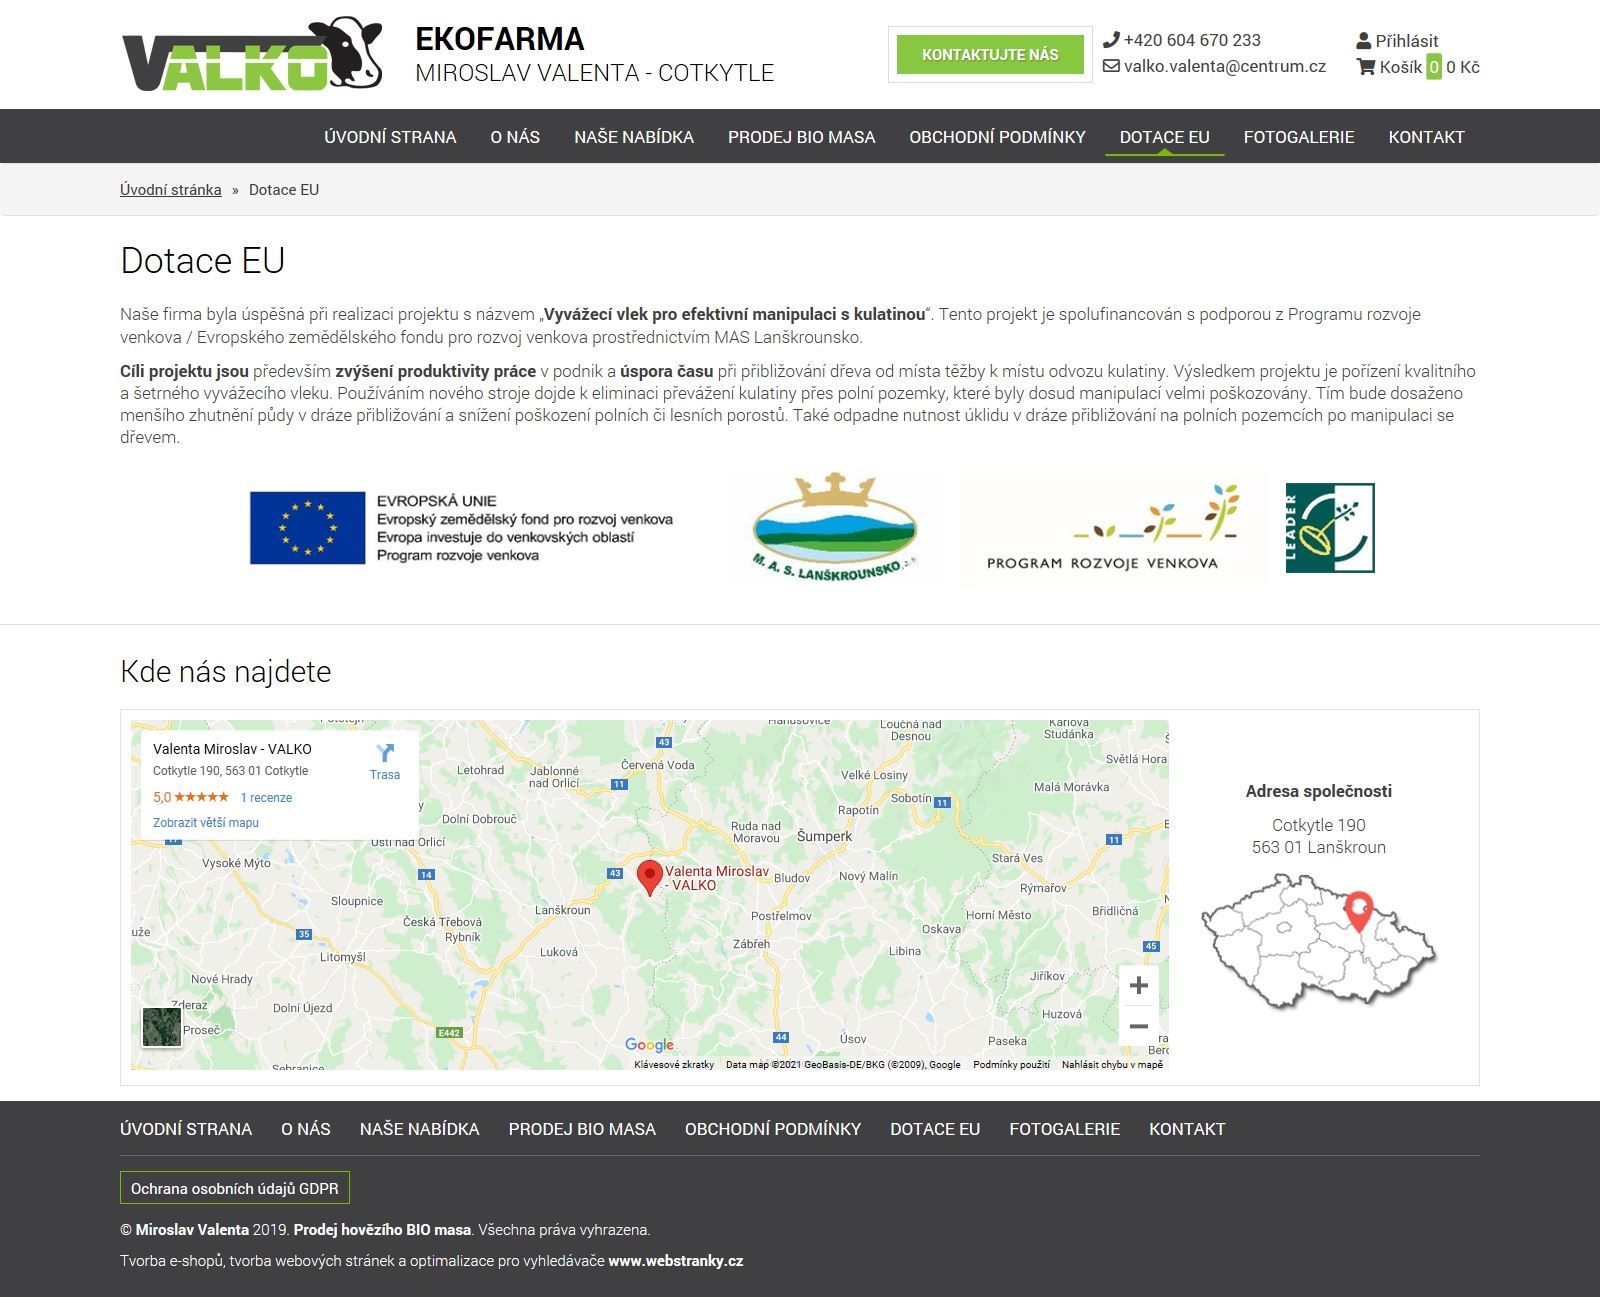Click the Kde nás najdete heading
Image resolution: width=1600 pixels, height=1297 pixels.
[x=226, y=671]
